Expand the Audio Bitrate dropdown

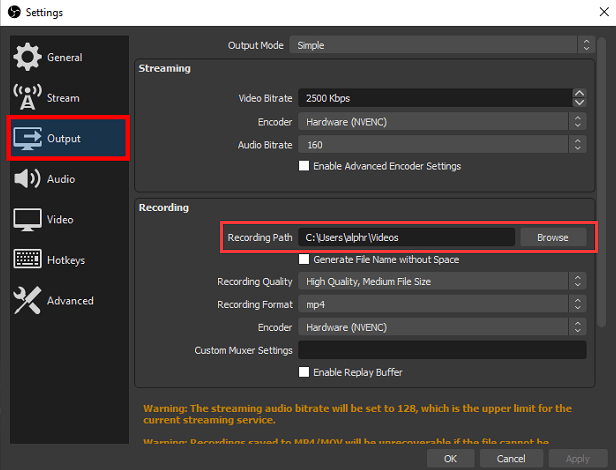441,144
